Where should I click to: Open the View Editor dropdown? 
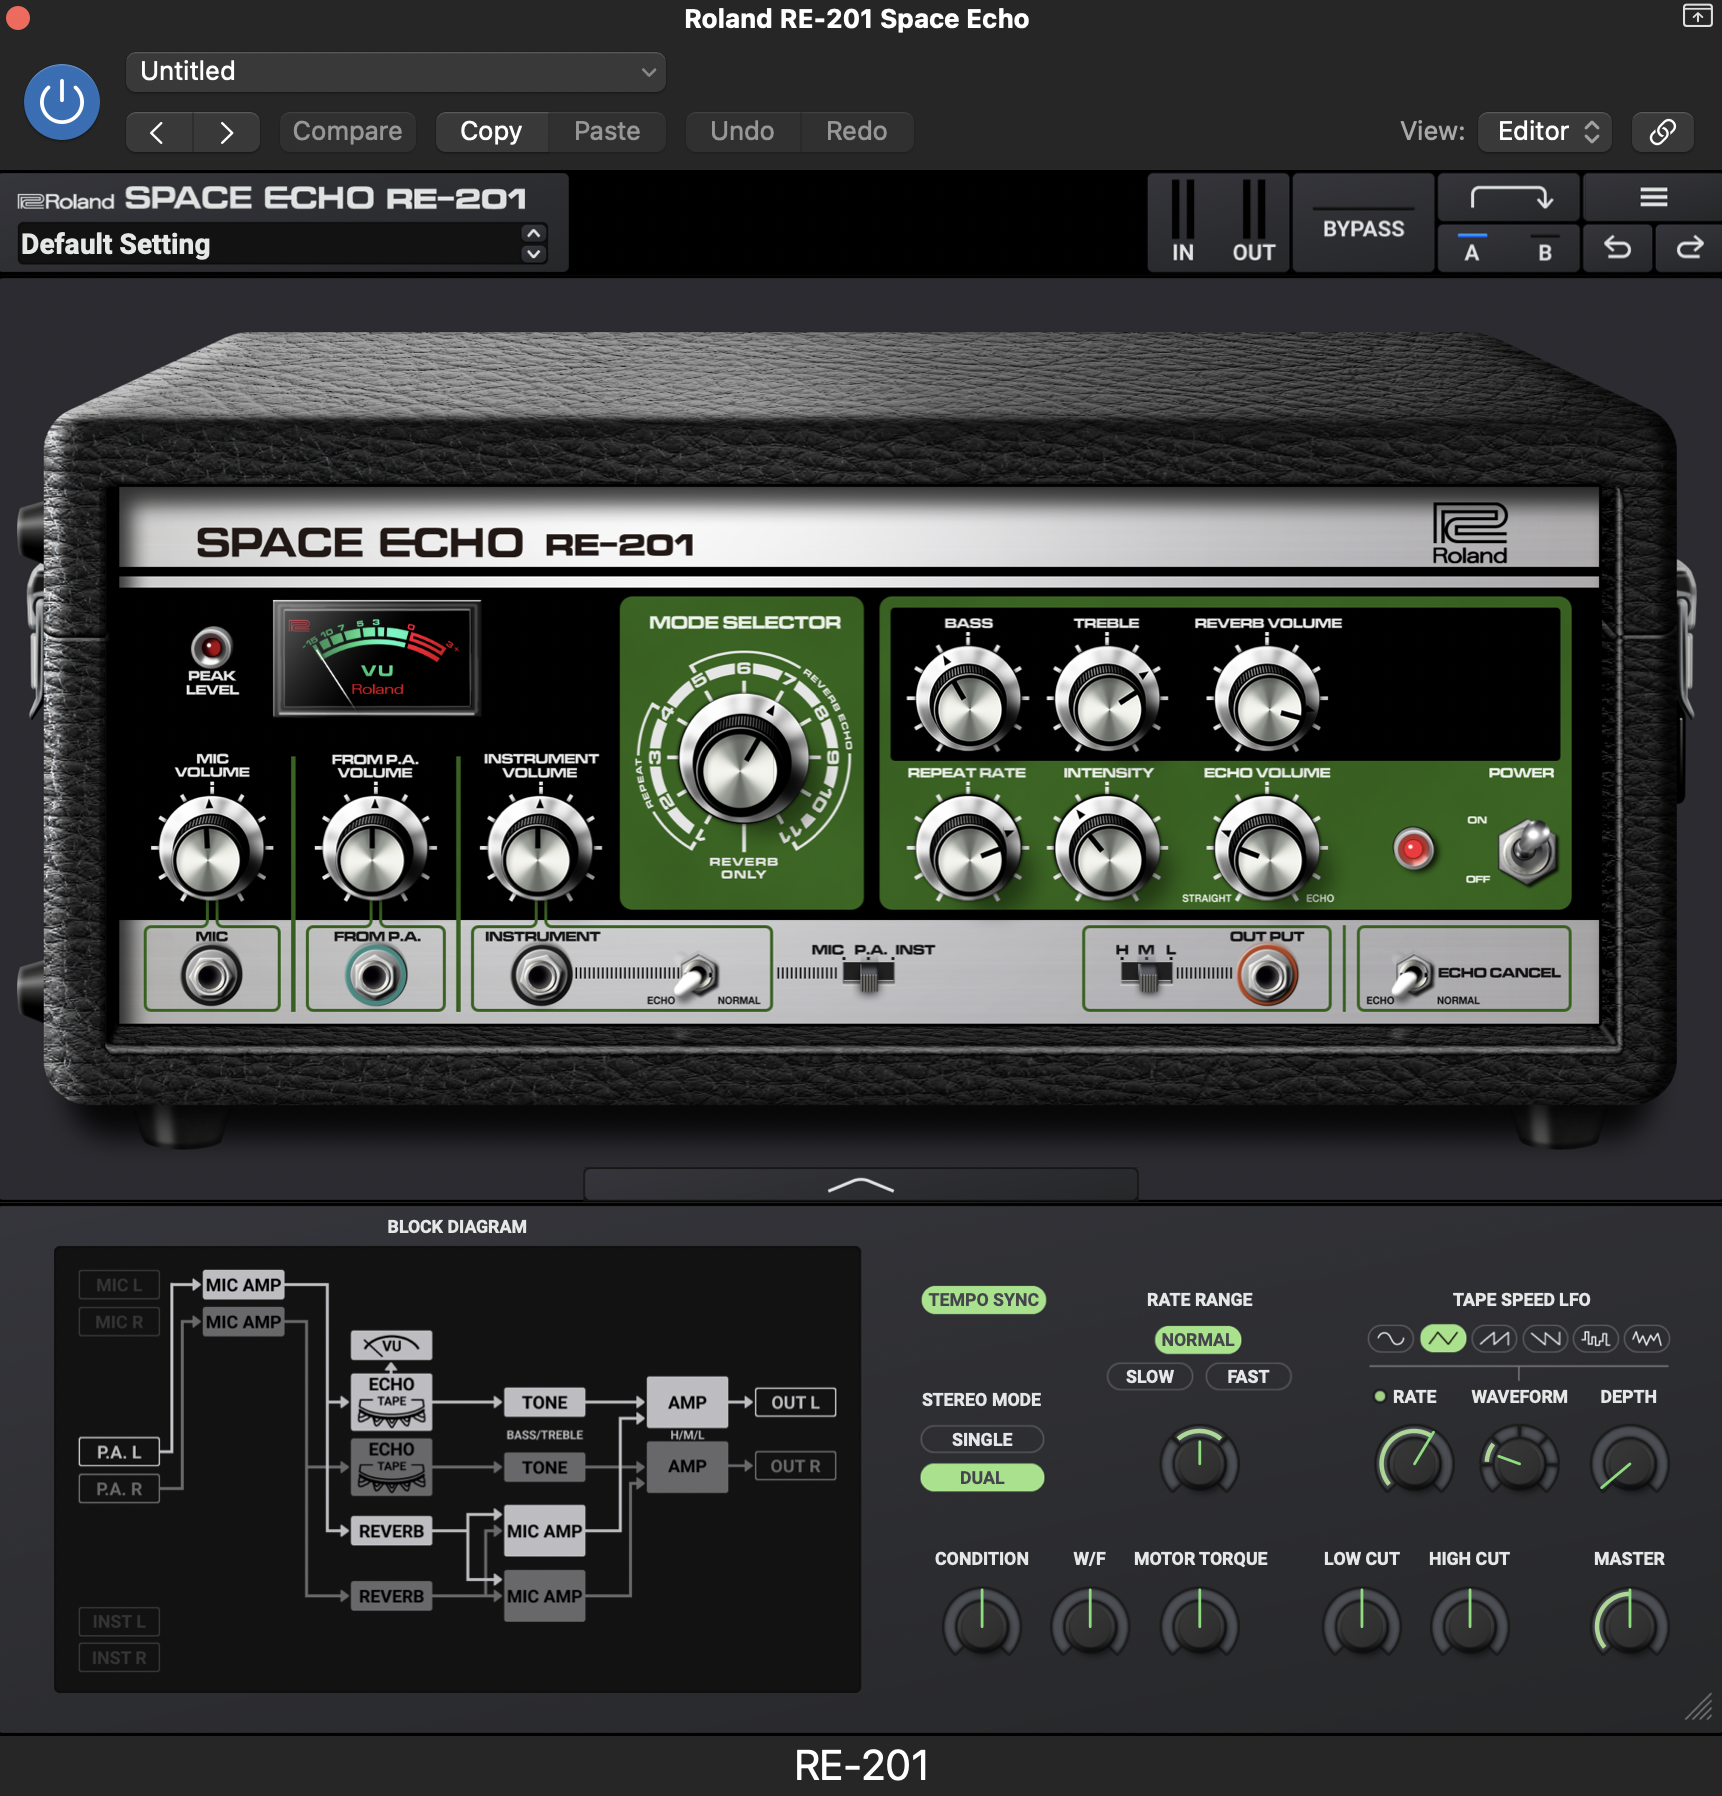1545,132
